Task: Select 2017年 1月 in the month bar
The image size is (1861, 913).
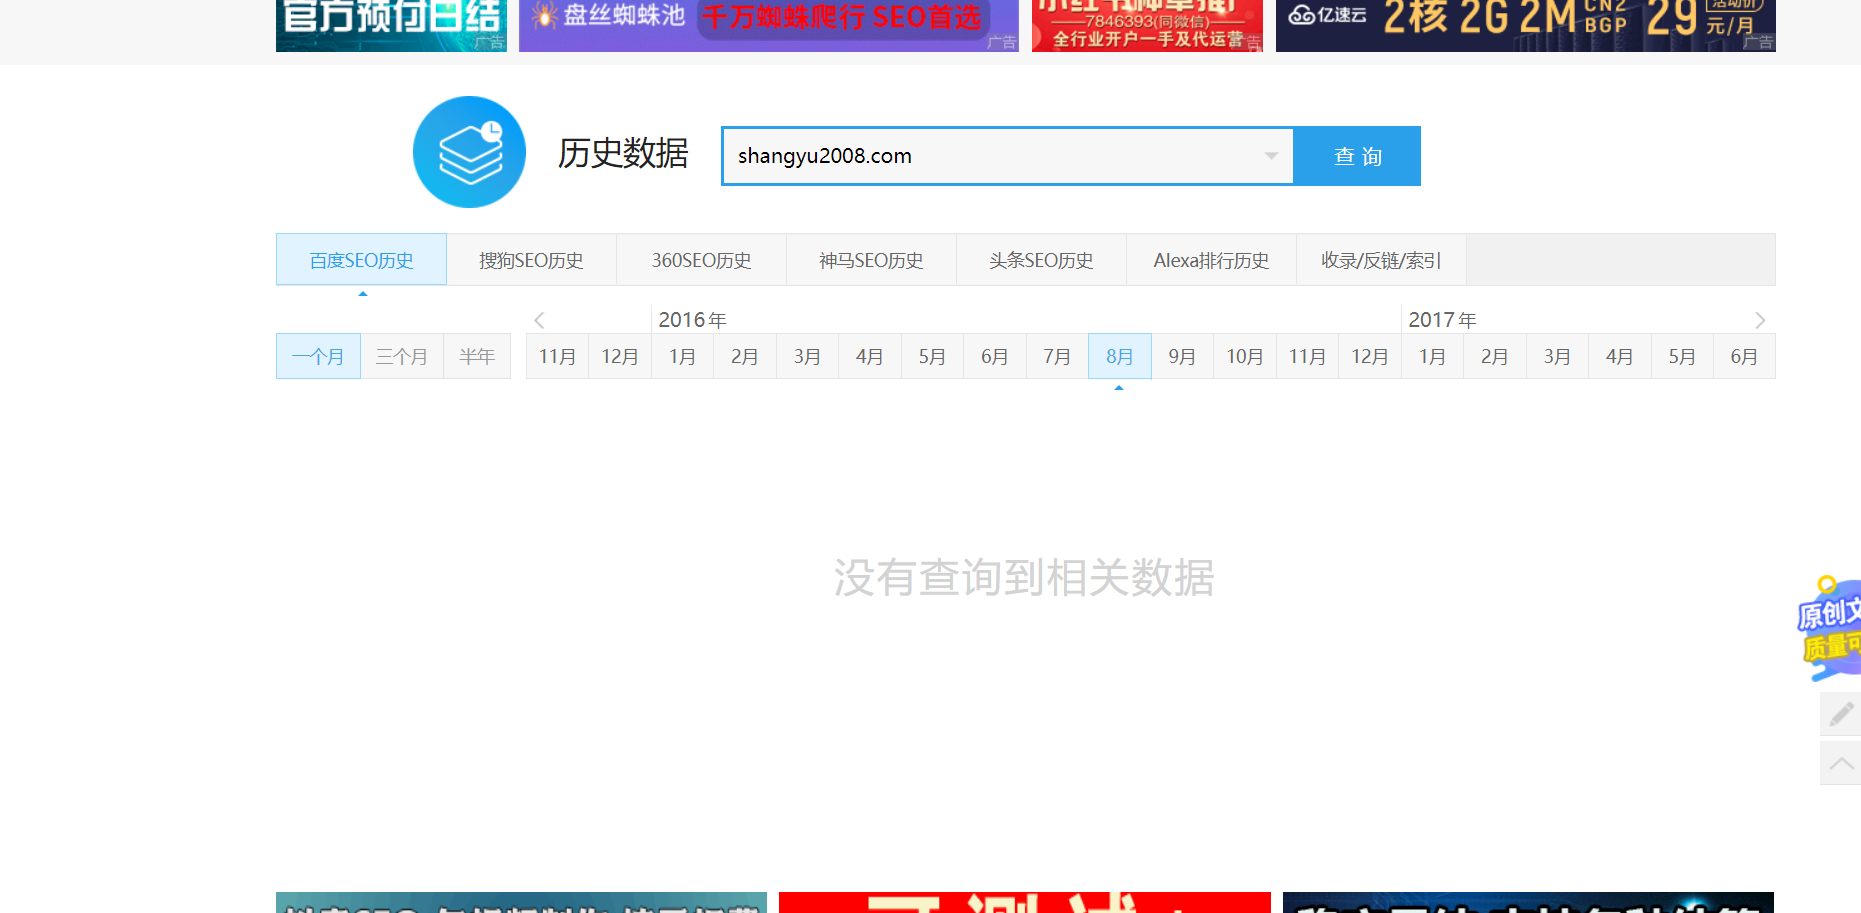Action: 1432,355
